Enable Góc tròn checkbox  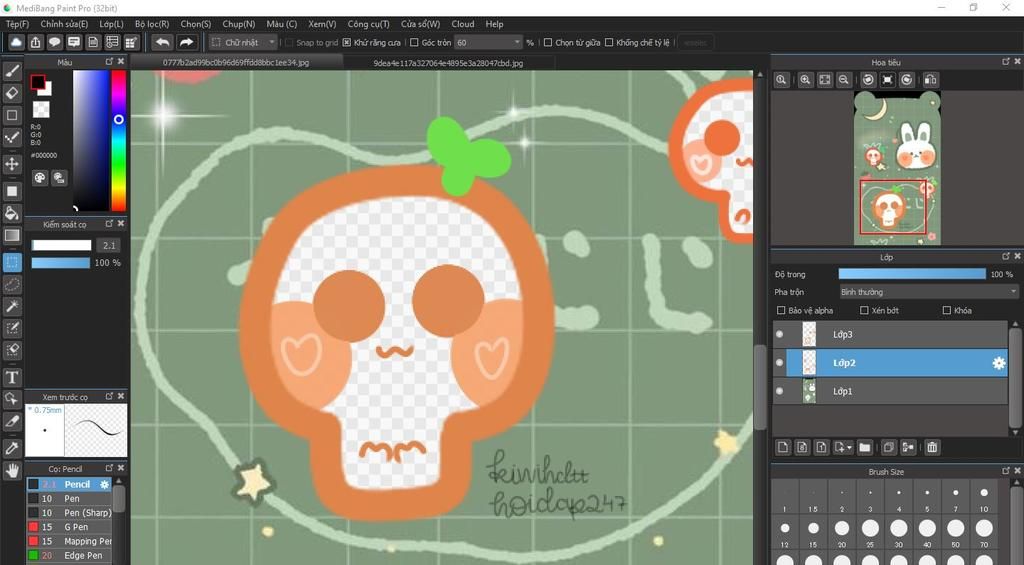point(414,42)
